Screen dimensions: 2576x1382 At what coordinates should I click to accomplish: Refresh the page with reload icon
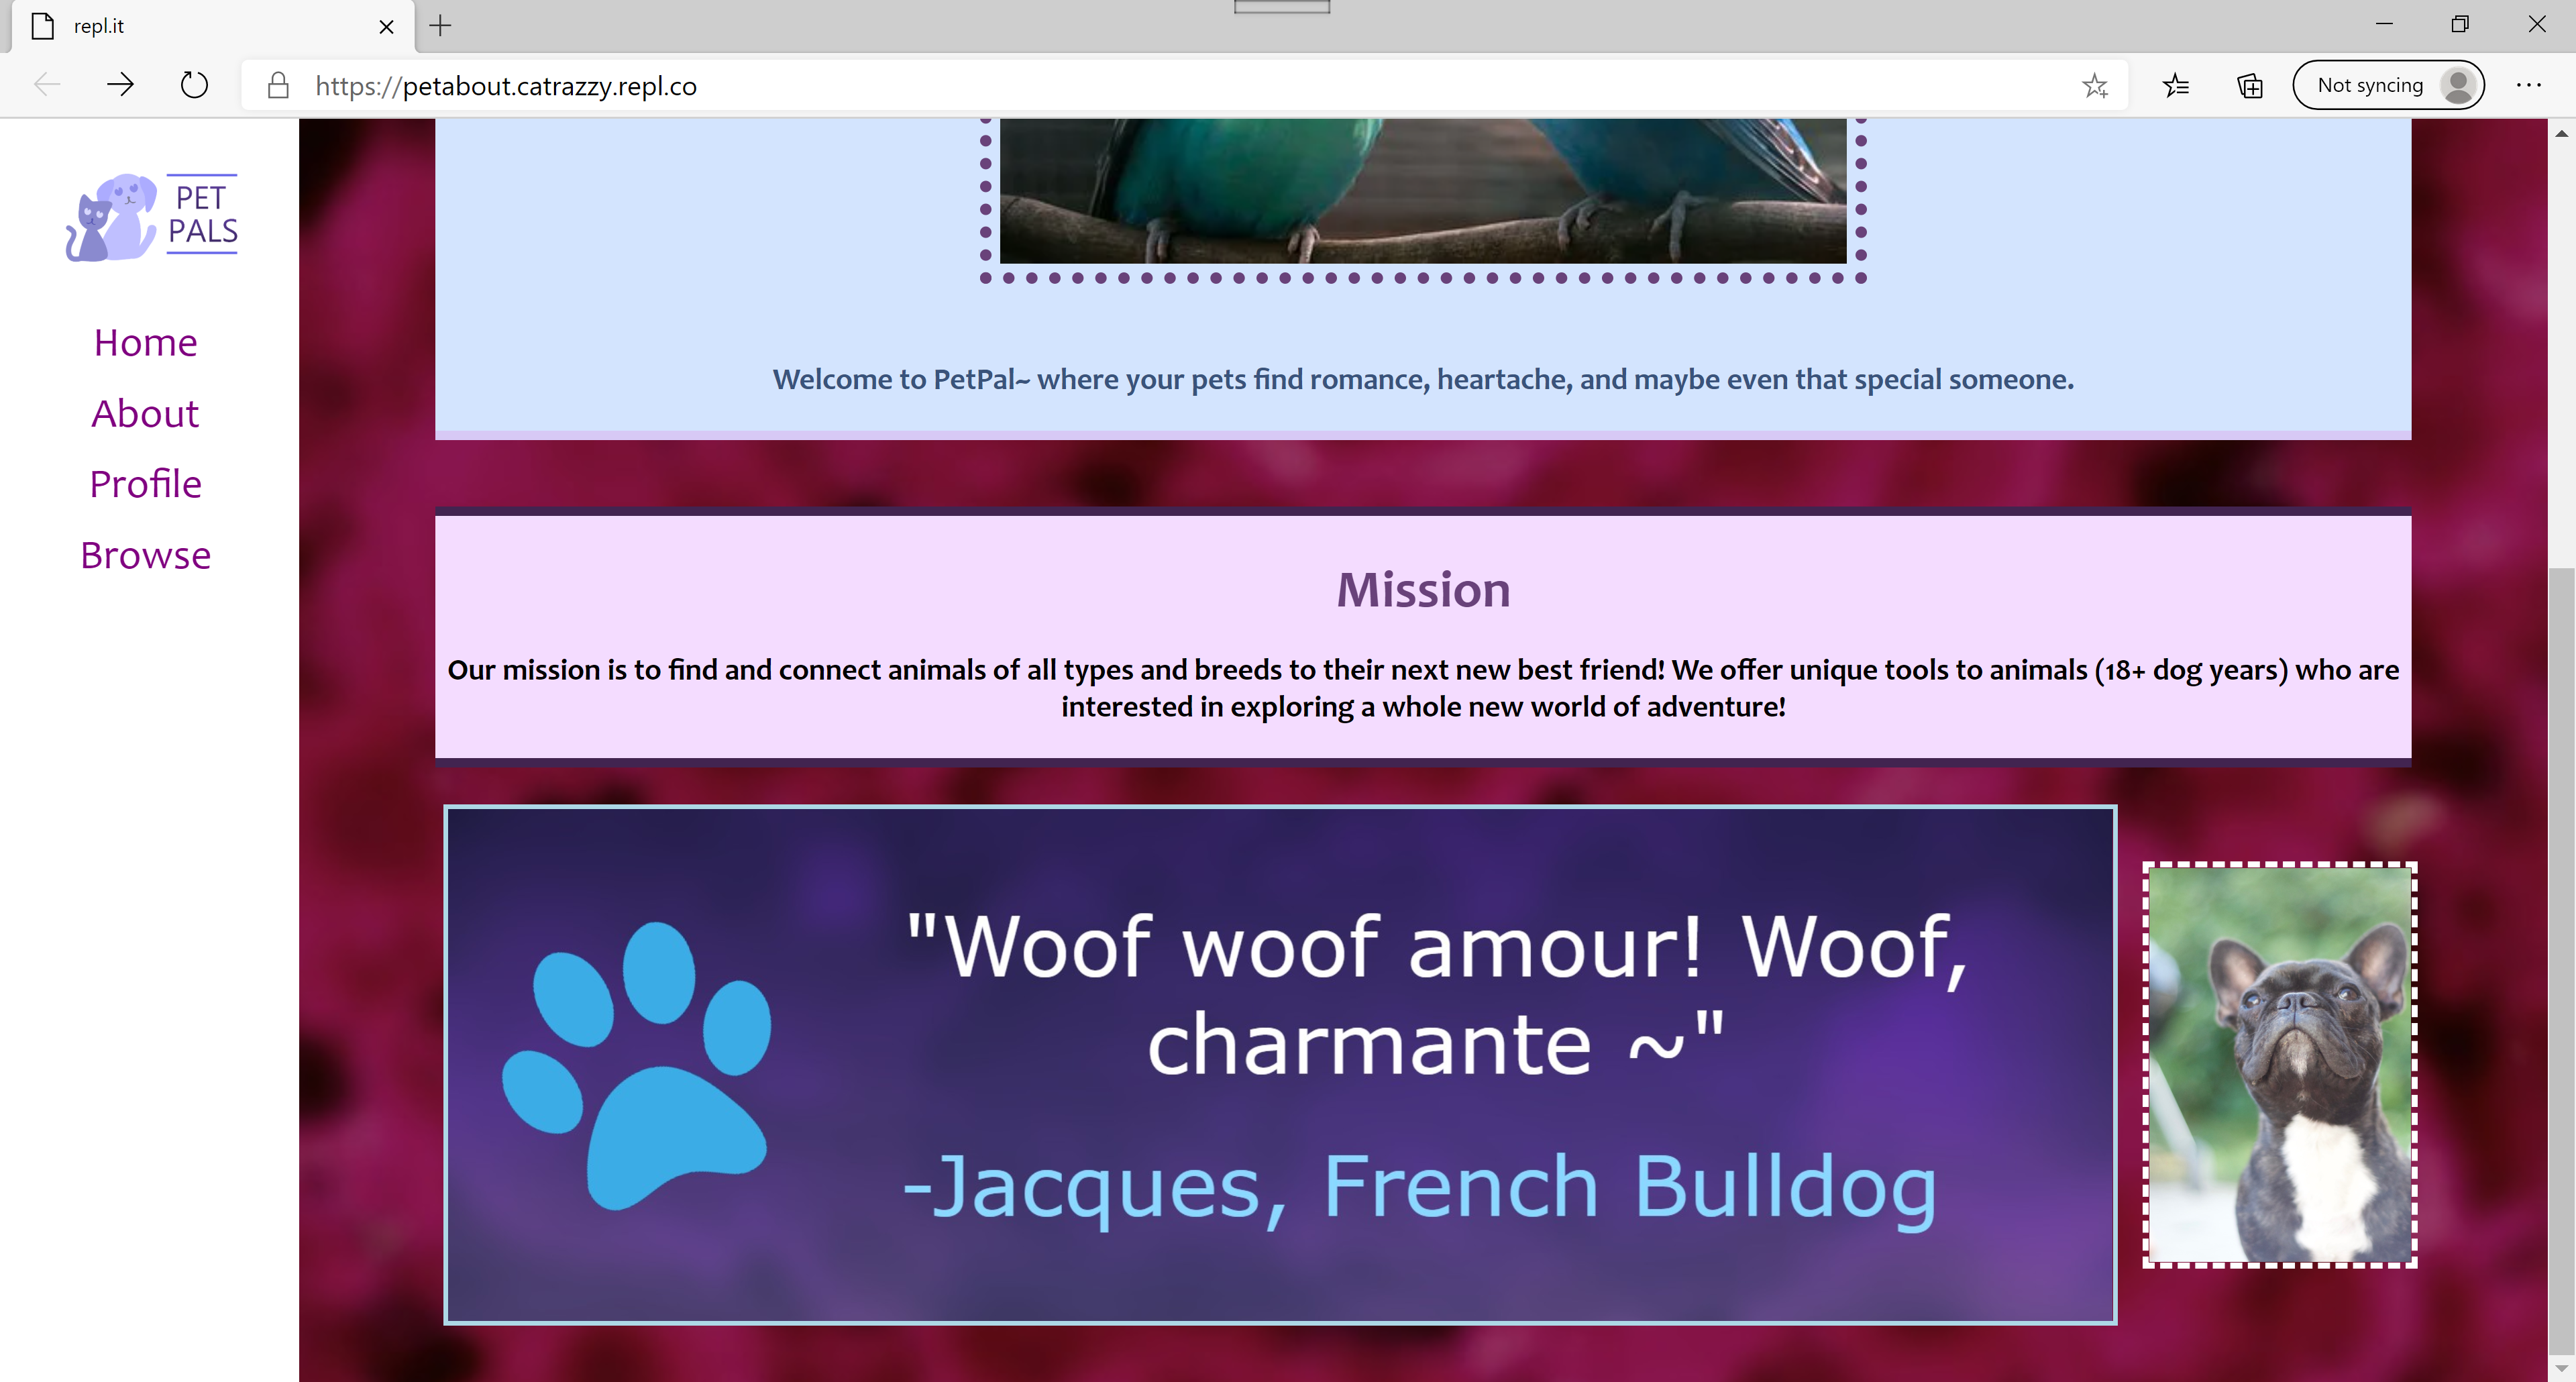point(194,85)
